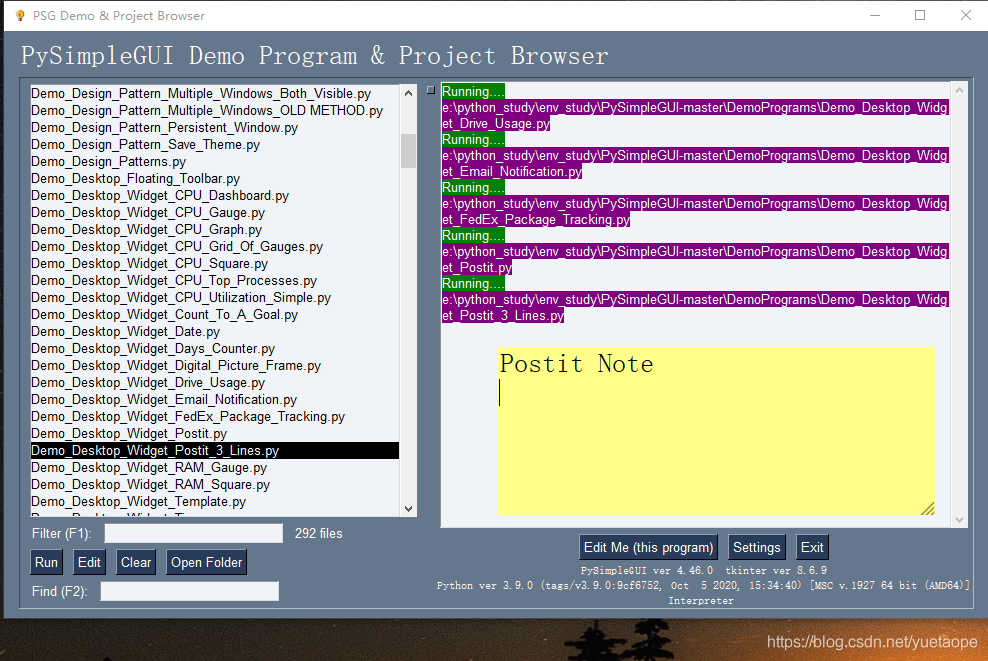Select Demo_Desktop_Widget_CPU_Dashboard.py
Screen dimensions: 988x661
tap(215, 195)
